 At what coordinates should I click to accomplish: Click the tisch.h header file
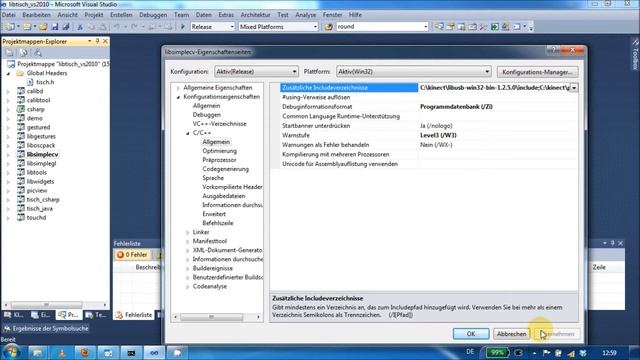pos(45,82)
